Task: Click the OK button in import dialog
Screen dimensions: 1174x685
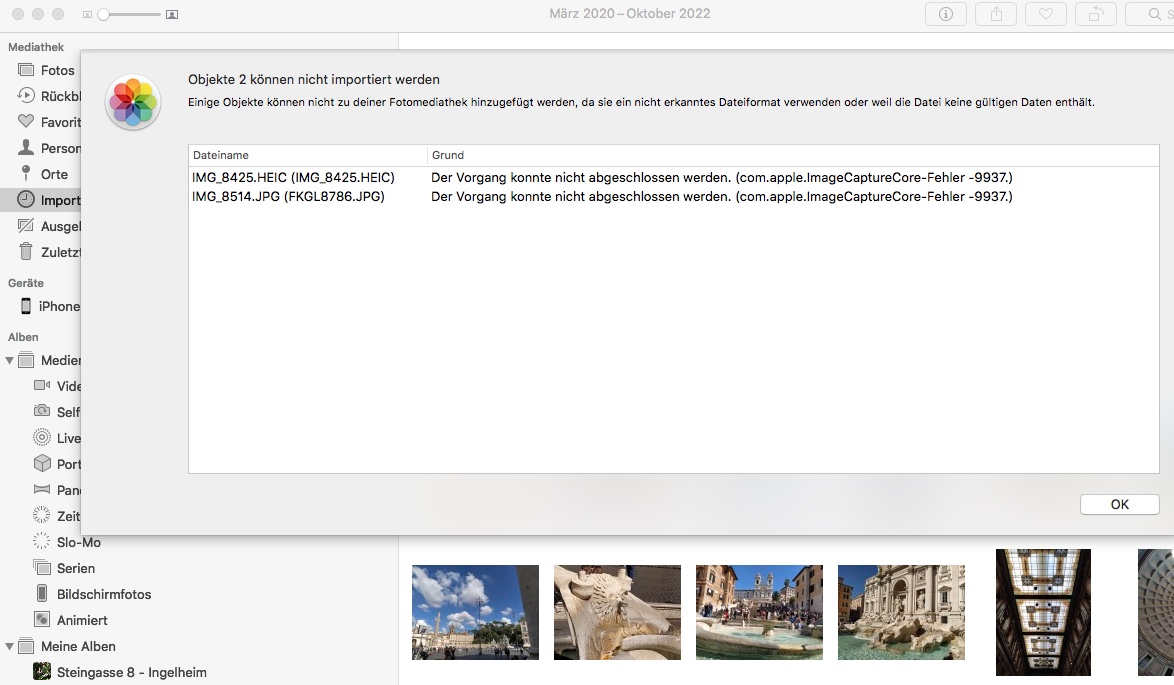Action: [x=1119, y=505]
